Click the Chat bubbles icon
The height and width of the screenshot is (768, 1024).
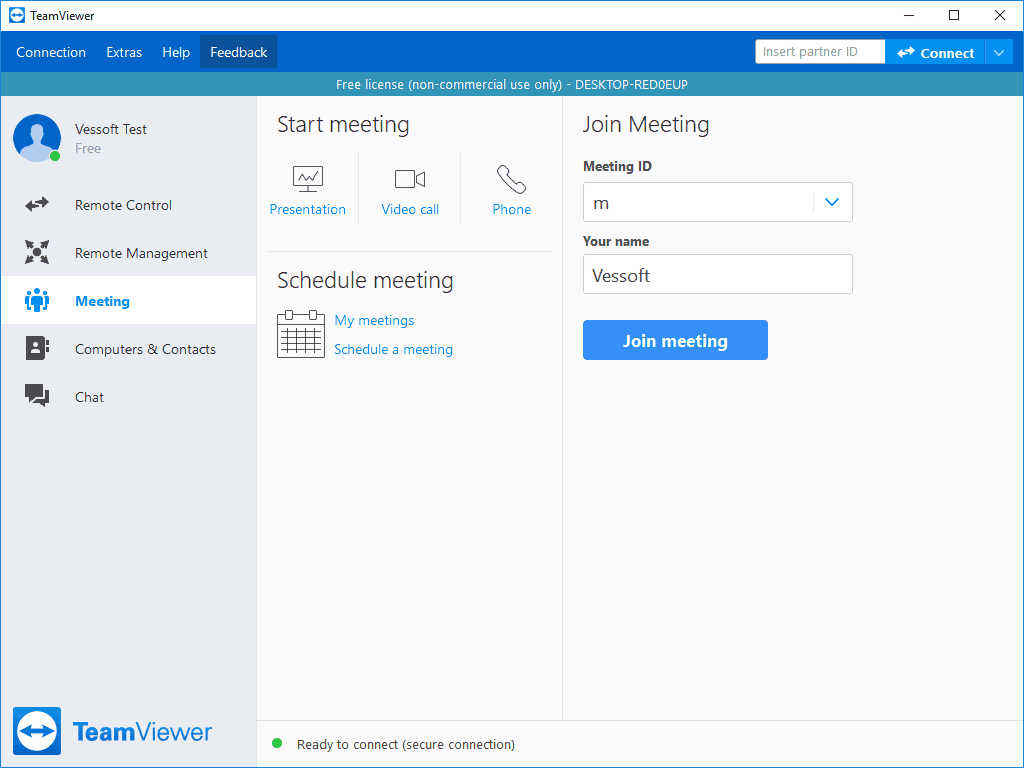point(37,395)
